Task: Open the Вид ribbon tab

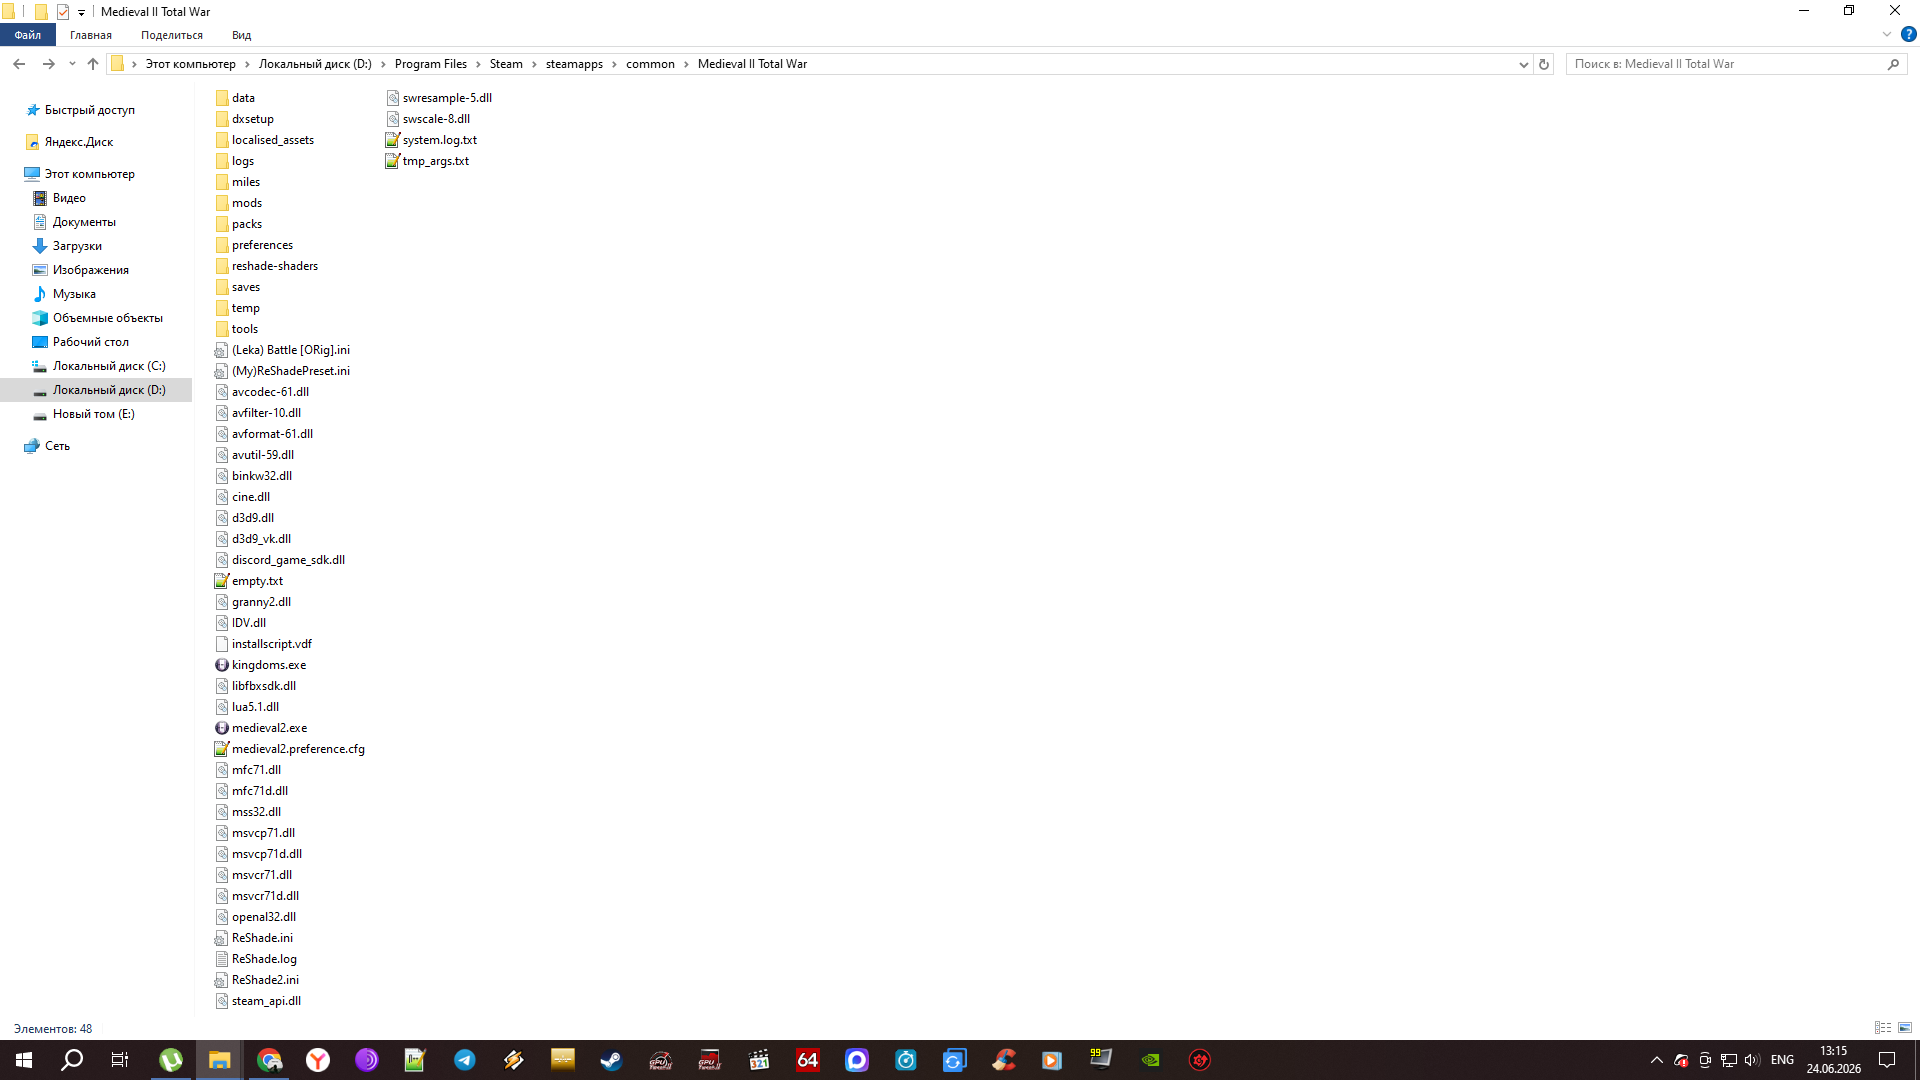Action: [242, 35]
